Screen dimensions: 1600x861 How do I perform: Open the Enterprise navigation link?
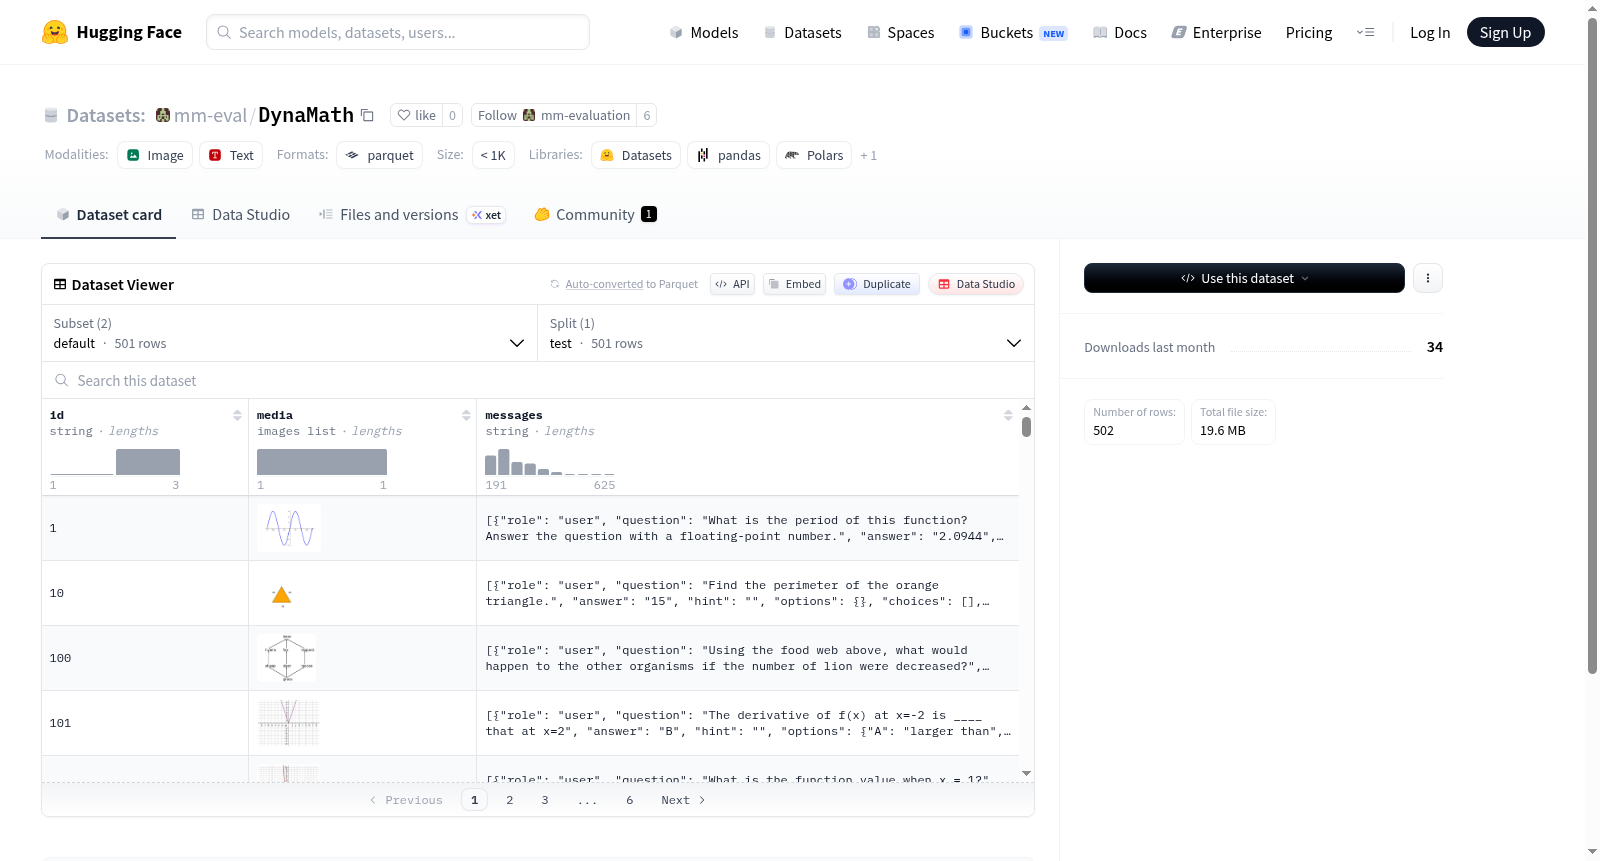(x=1216, y=32)
